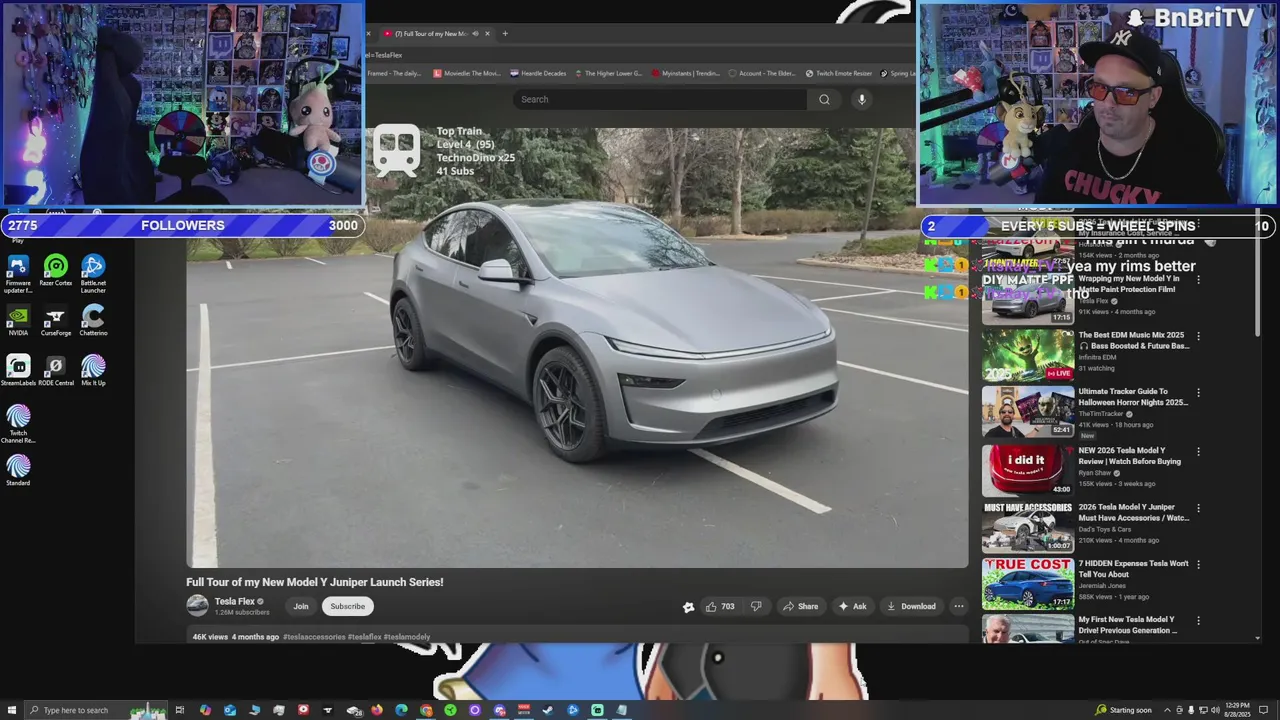Click the #teslamodely hashtag
1280x720 pixels.
pos(407,637)
